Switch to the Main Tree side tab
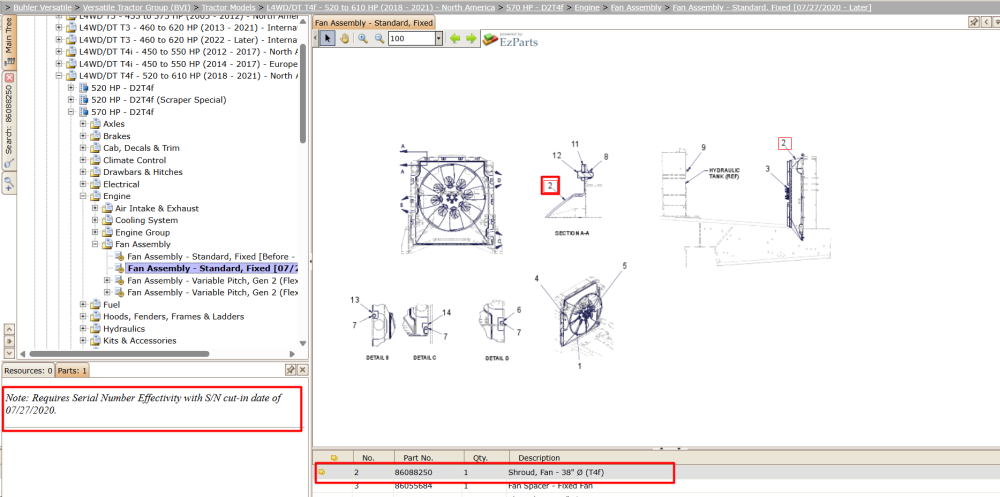The height and width of the screenshot is (497, 1000). [x=9, y=43]
